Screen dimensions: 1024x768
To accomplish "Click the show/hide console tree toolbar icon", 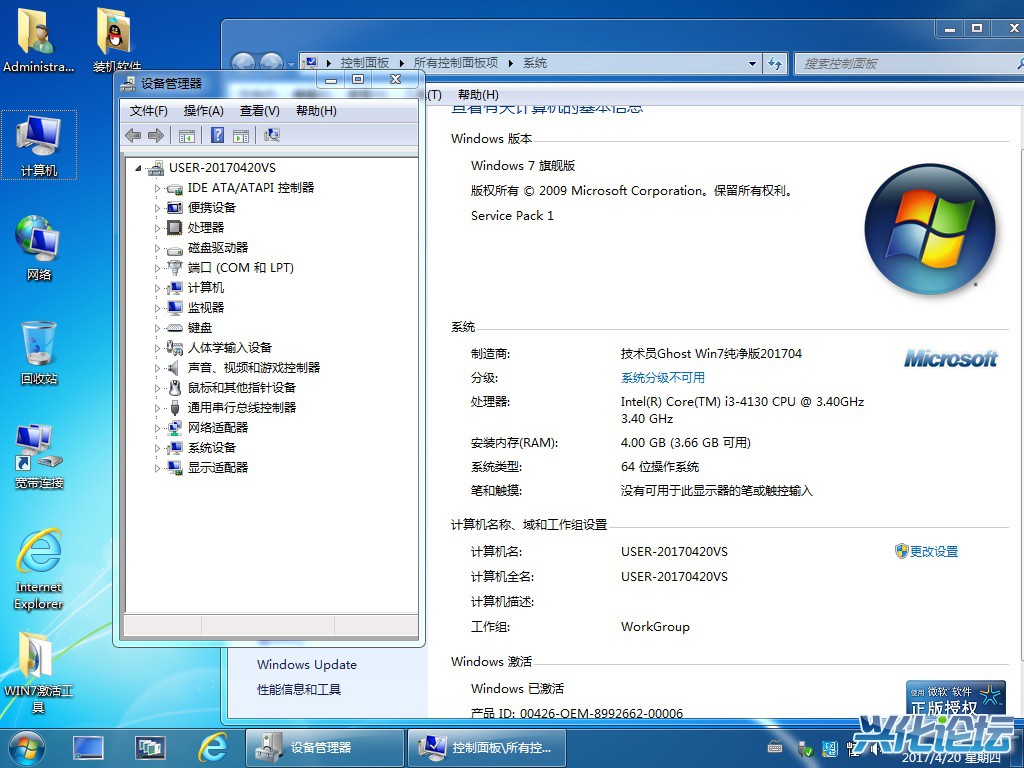I will (x=187, y=136).
